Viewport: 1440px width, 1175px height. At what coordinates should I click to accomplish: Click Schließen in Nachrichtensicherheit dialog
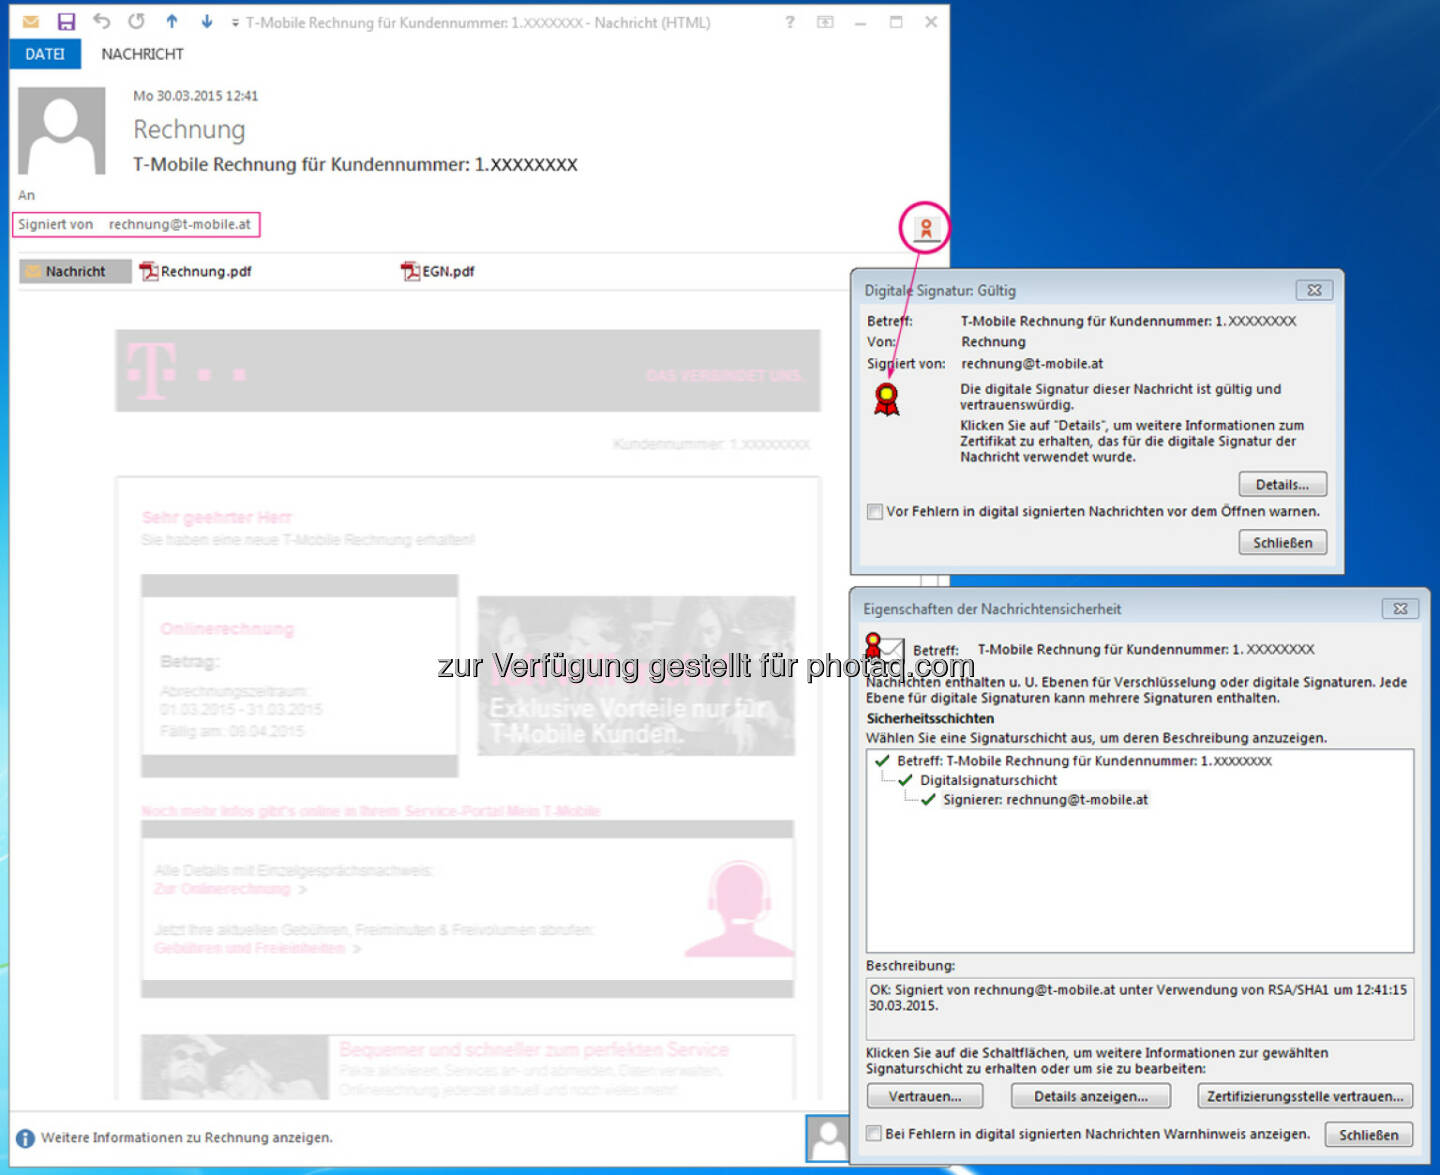pos(1368,1134)
